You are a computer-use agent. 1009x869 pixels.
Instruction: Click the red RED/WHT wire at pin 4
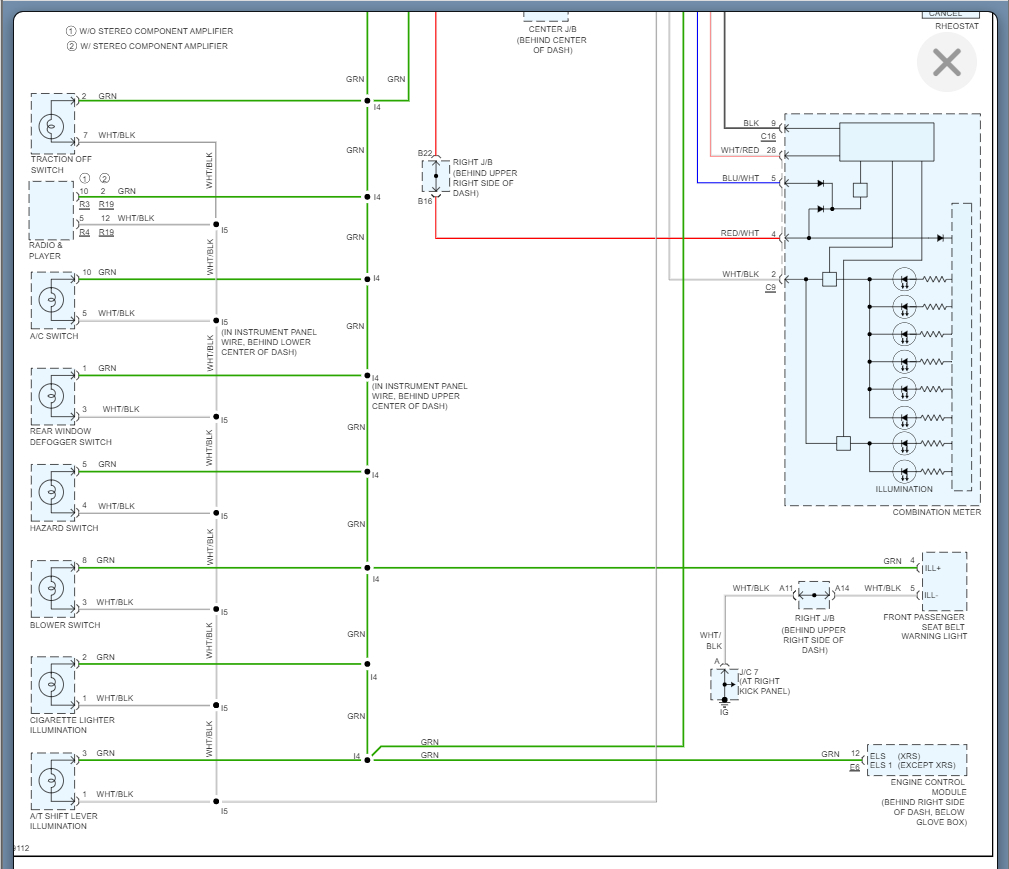(x=600, y=239)
